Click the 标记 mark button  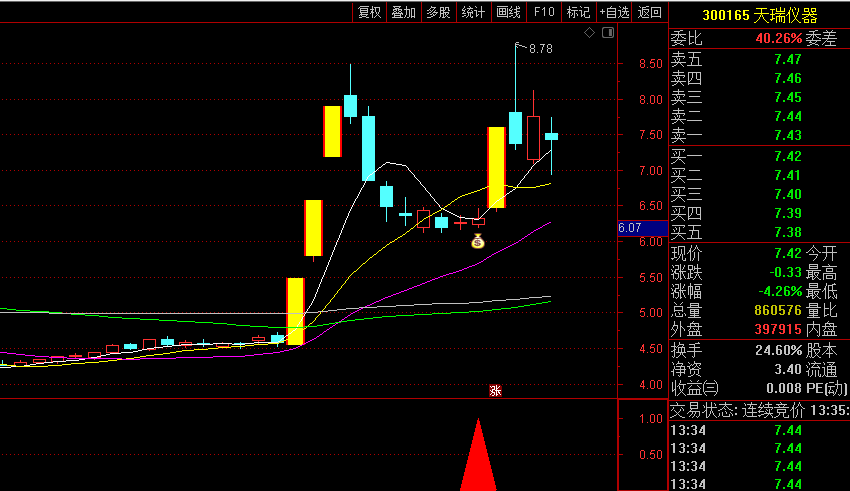(x=578, y=12)
